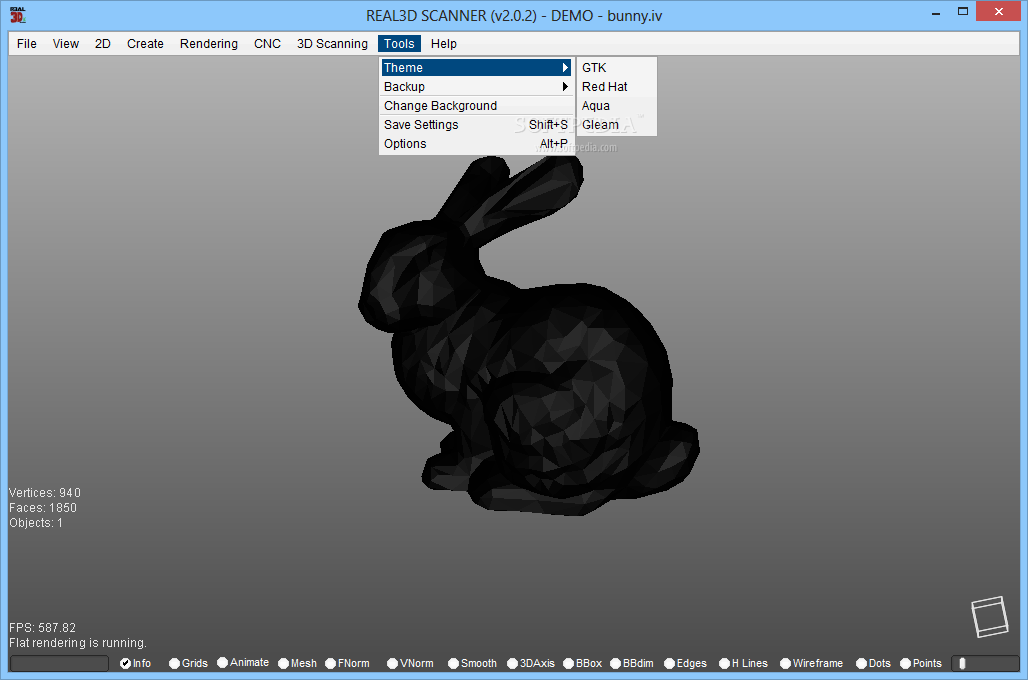Image resolution: width=1028 pixels, height=680 pixels.
Task: Choose Change Background from Tools menu
Action: [477, 106]
